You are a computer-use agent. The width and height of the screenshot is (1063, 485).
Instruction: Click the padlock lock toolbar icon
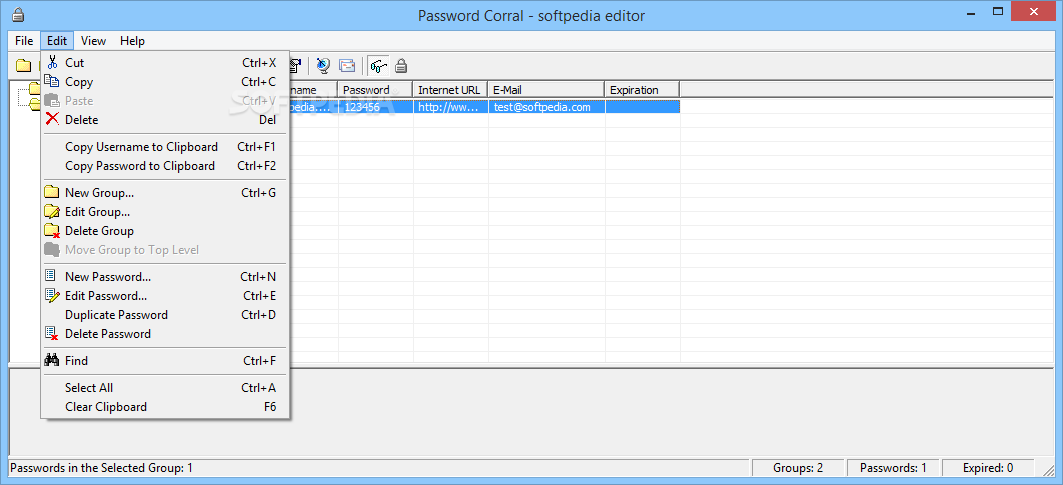coord(401,66)
